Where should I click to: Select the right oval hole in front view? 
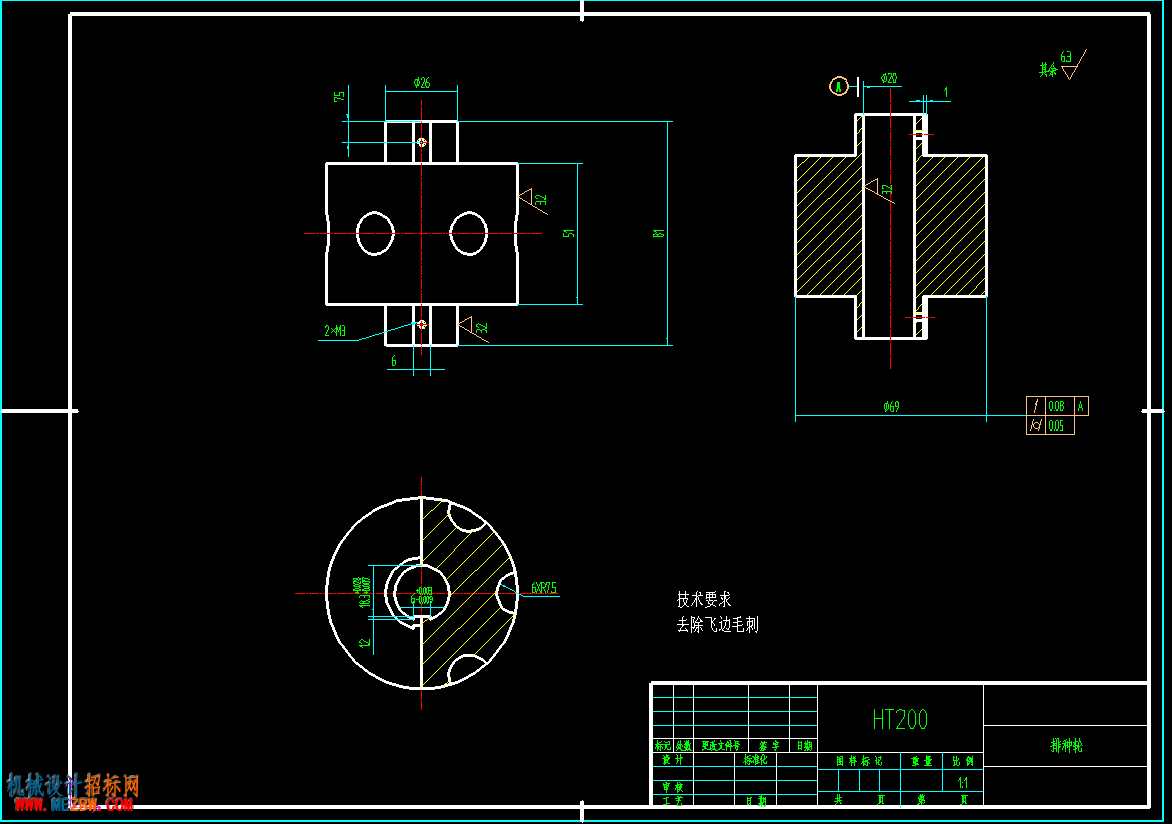point(469,233)
